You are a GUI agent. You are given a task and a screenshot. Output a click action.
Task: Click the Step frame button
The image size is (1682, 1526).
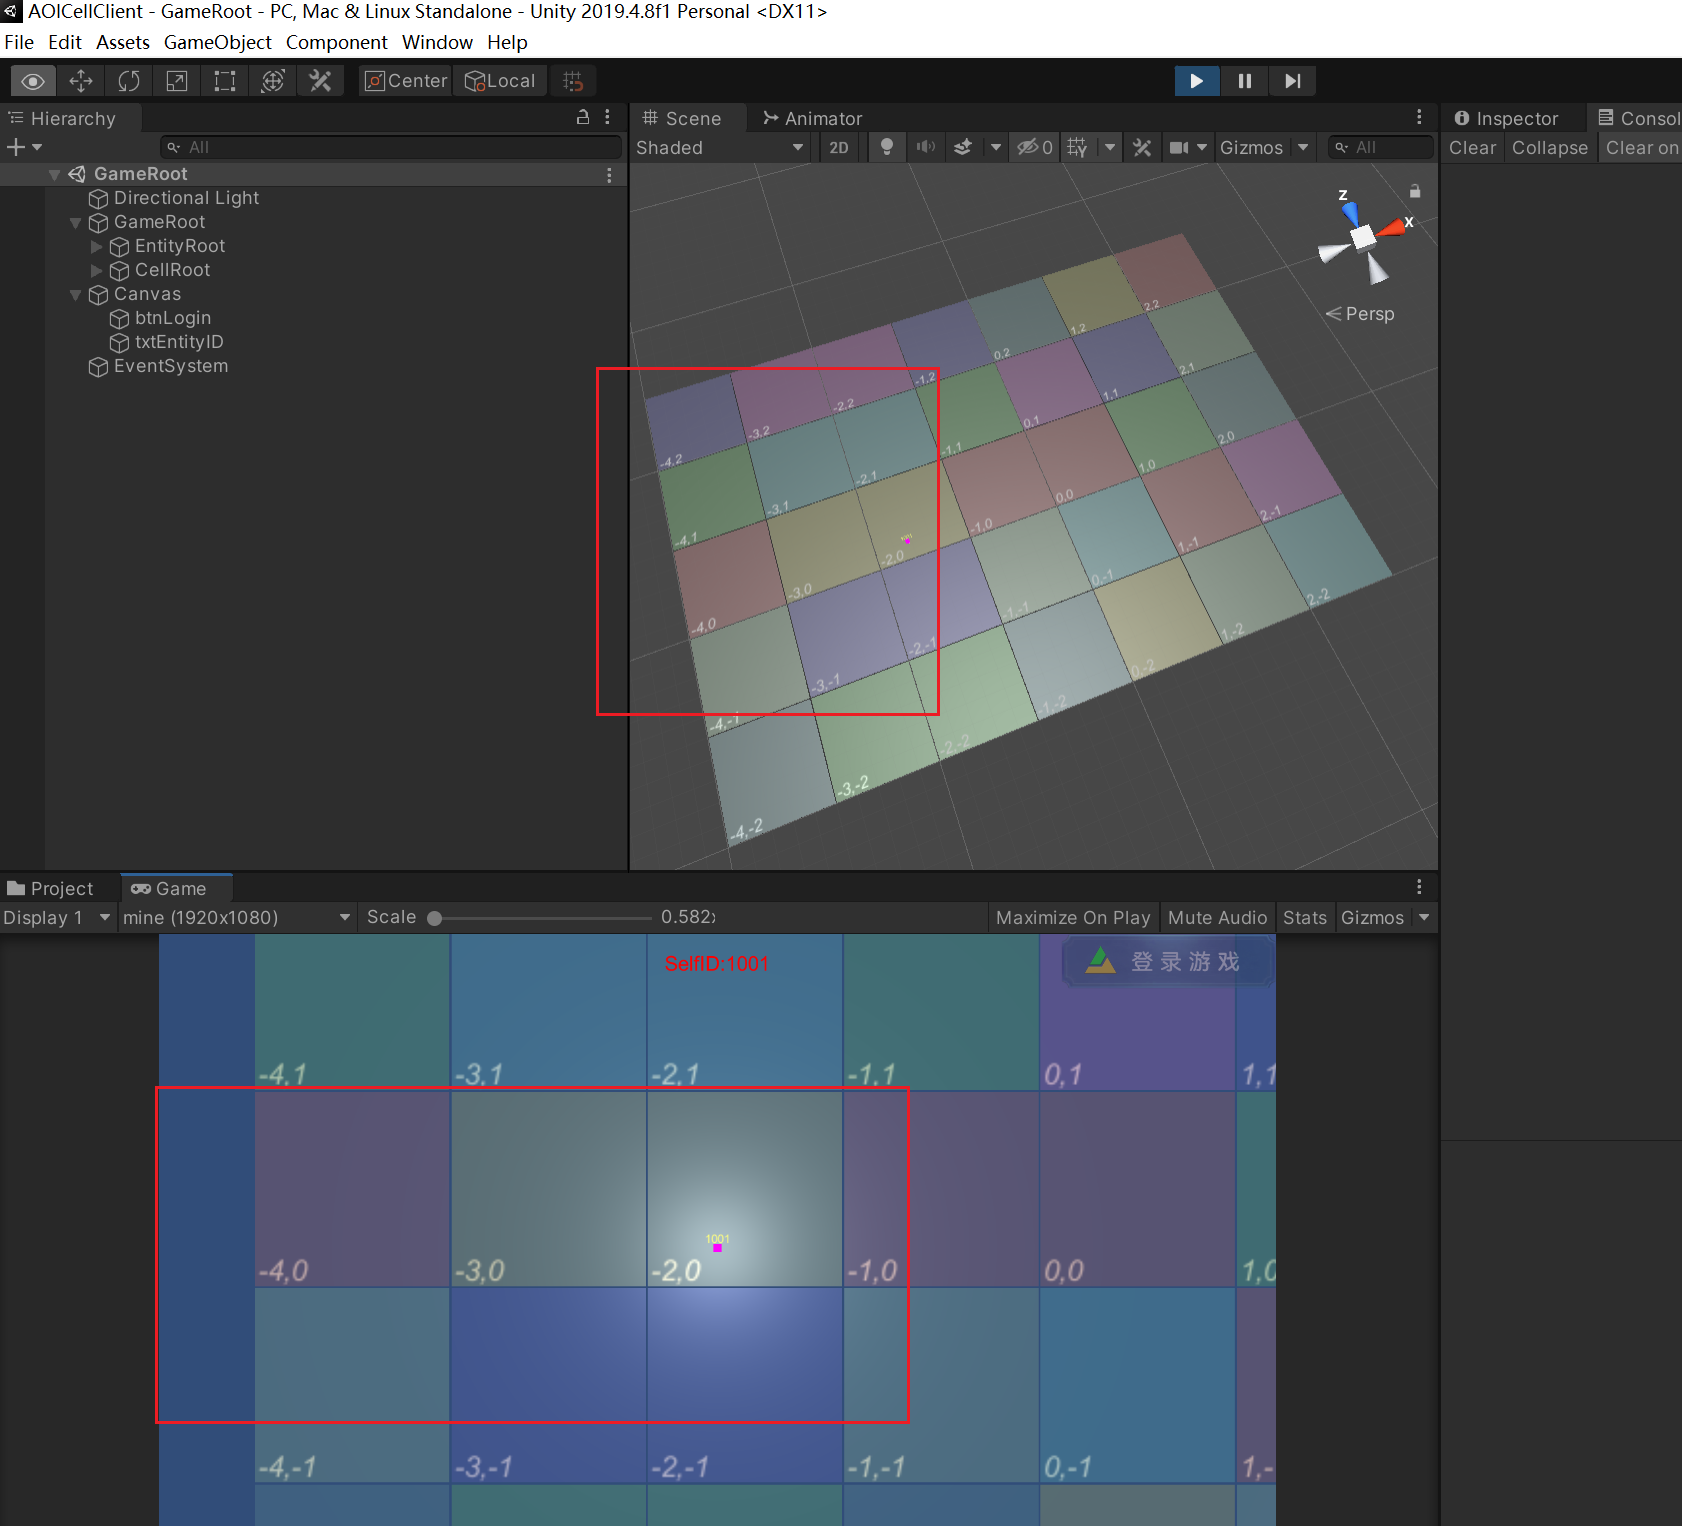coord(1293,81)
